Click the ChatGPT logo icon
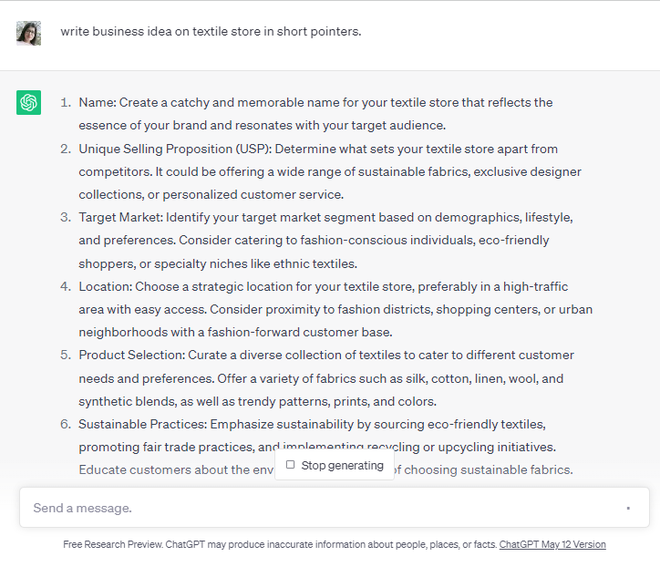The width and height of the screenshot is (660, 567). tap(28, 102)
